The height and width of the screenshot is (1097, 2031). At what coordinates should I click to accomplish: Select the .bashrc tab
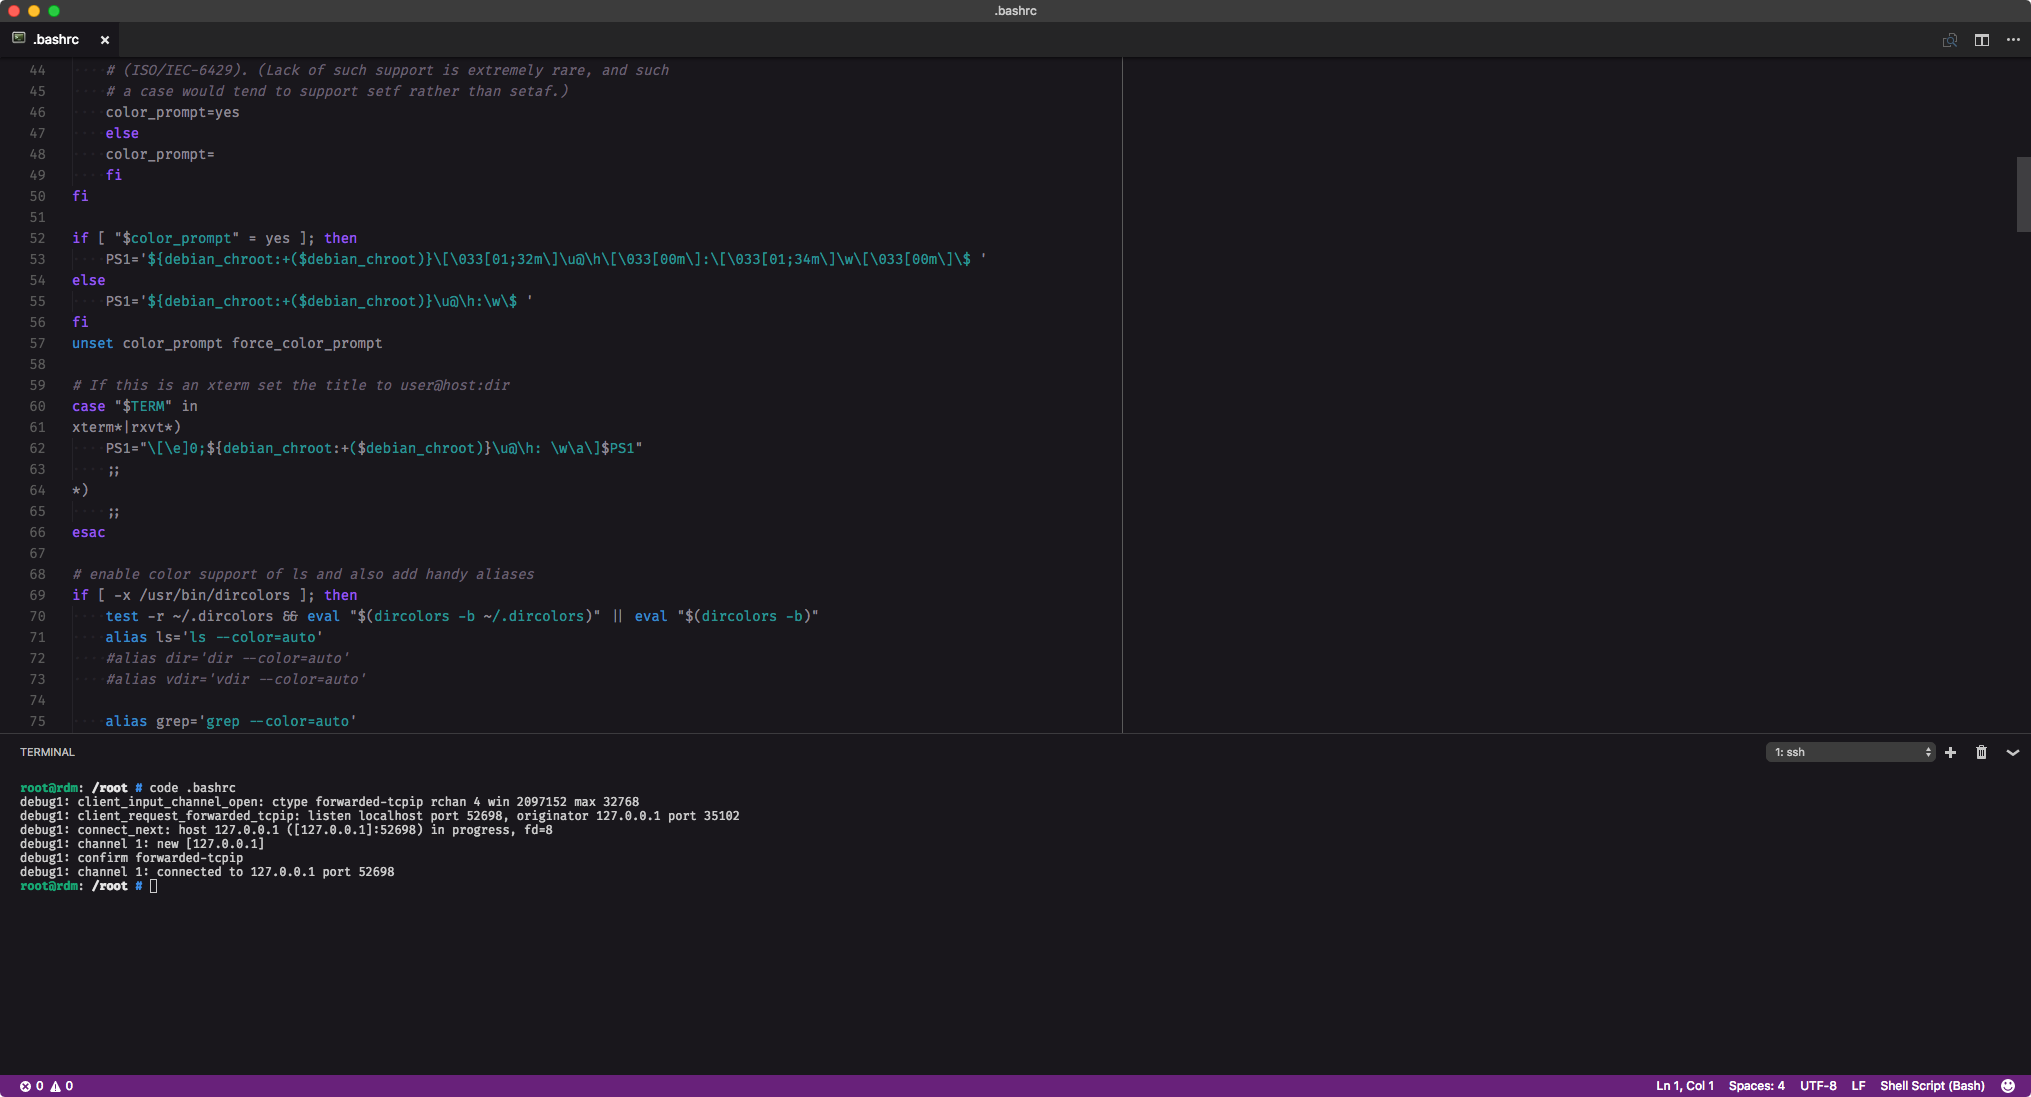[56, 40]
